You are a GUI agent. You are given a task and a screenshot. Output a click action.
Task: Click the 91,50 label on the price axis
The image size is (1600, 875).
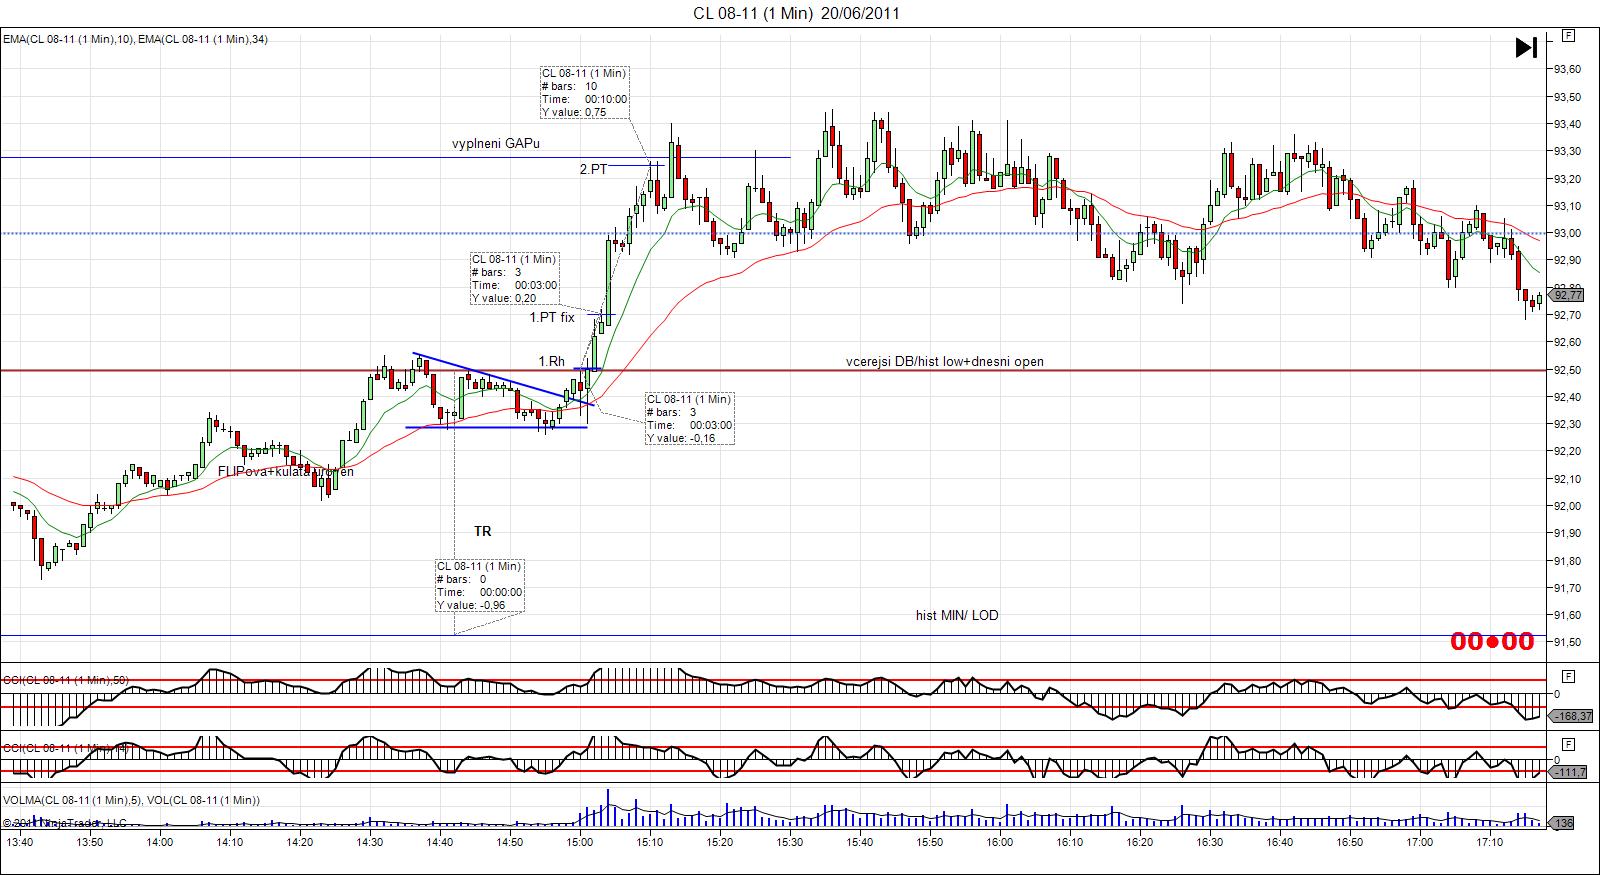coord(1567,643)
